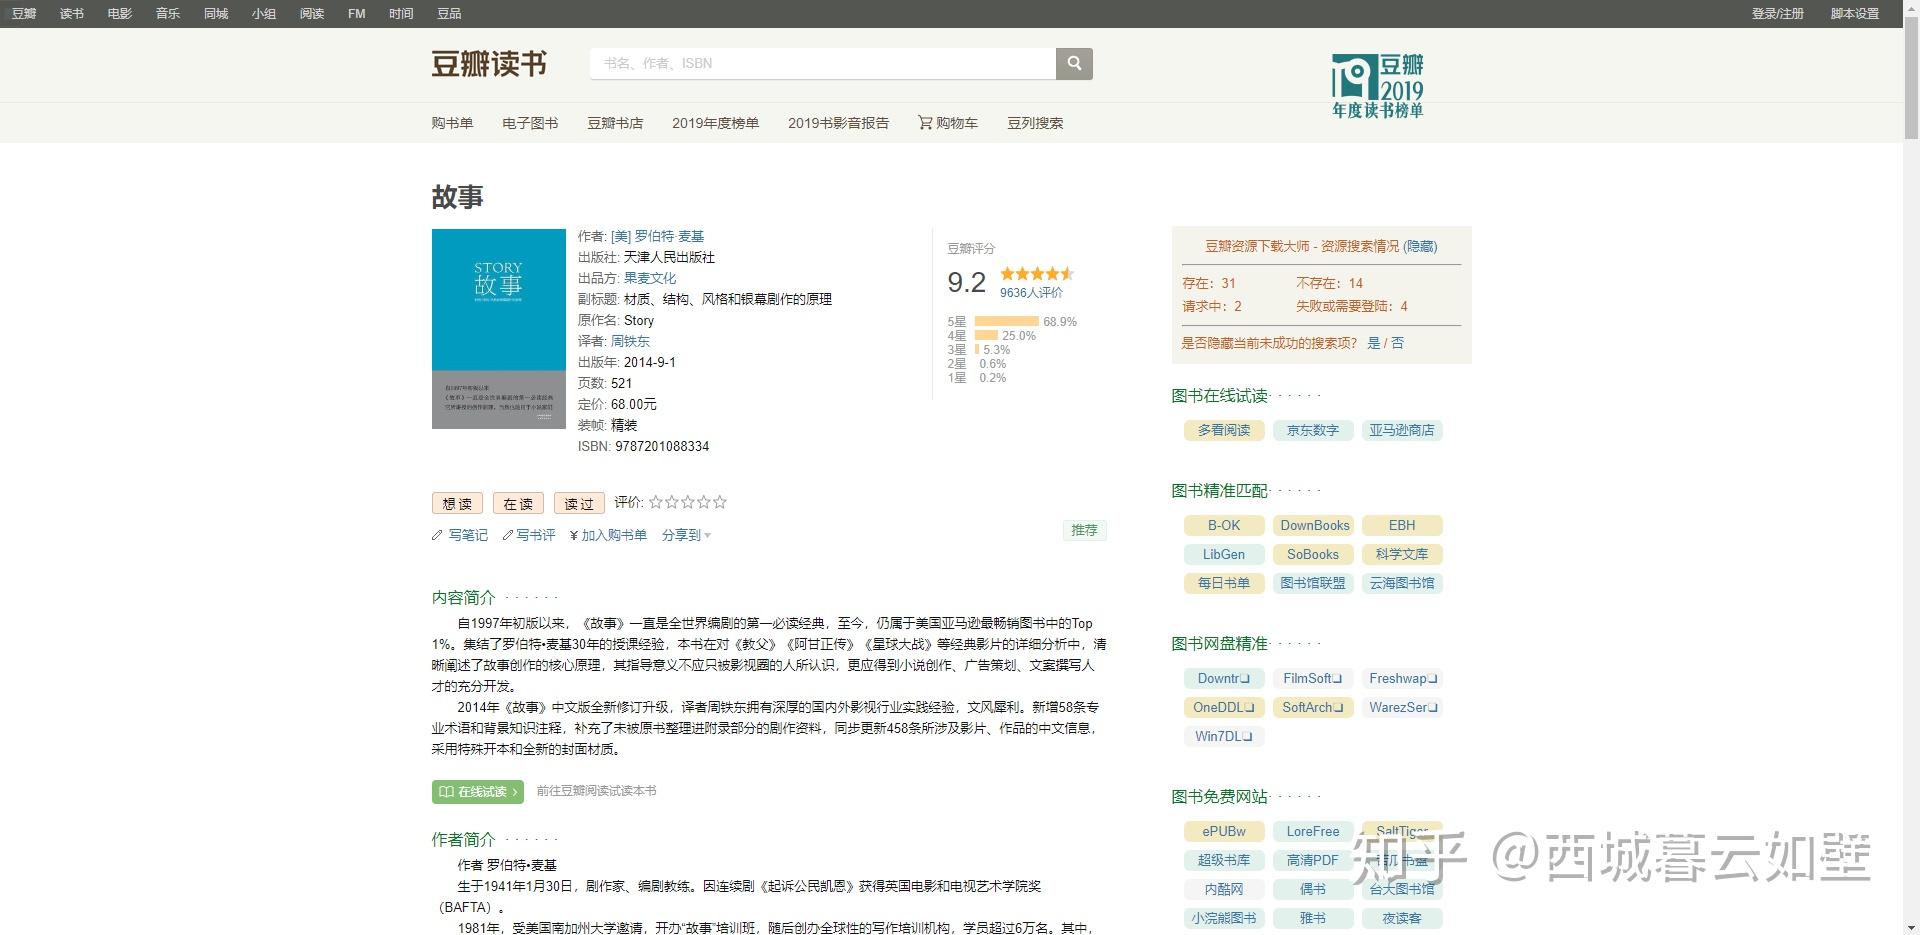The height and width of the screenshot is (935, 1920).
Task: Click the 写书评 pencil link
Action: point(529,535)
